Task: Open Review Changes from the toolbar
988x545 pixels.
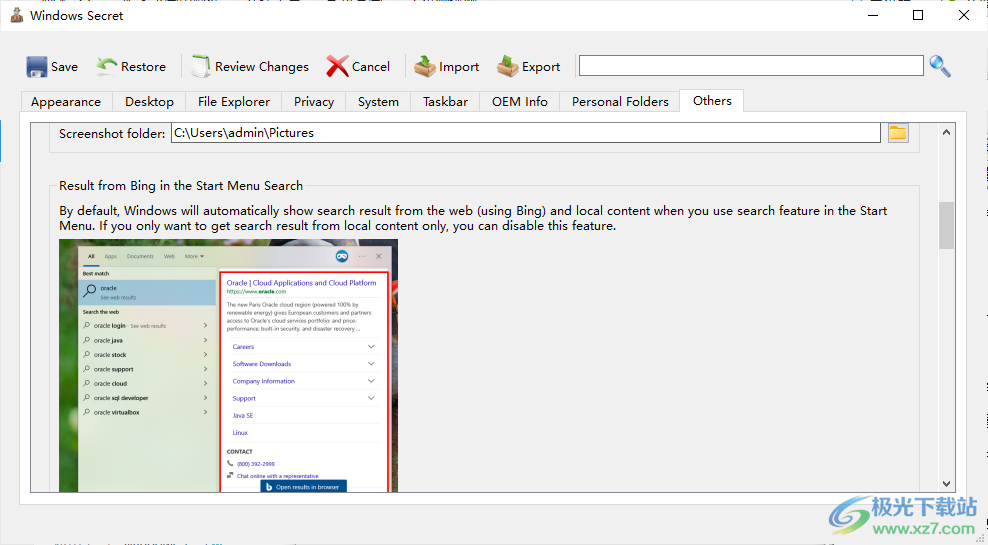Action: tap(250, 67)
